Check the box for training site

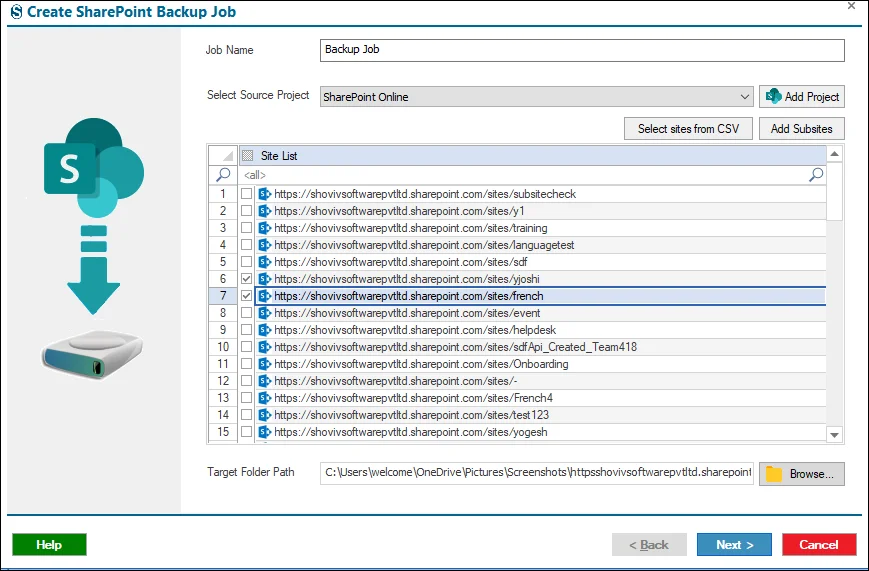pos(247,228)
